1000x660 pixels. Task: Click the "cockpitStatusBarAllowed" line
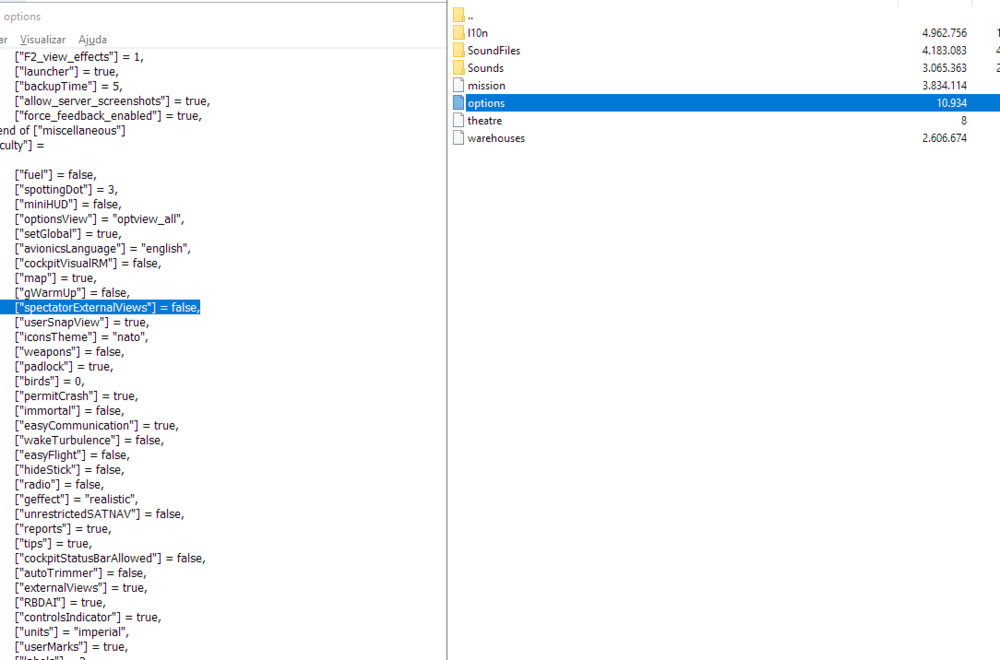tap(110, 558)
